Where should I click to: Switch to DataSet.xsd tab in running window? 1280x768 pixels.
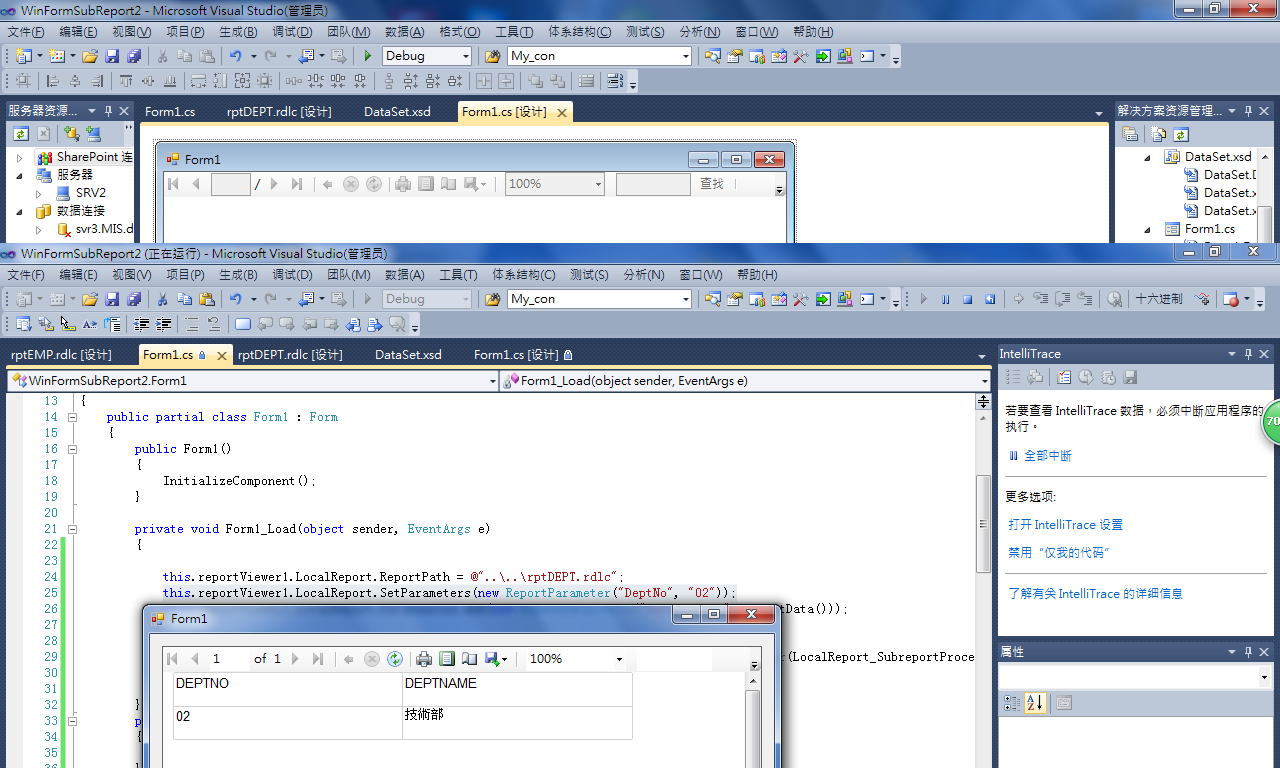tap(408, 355)
